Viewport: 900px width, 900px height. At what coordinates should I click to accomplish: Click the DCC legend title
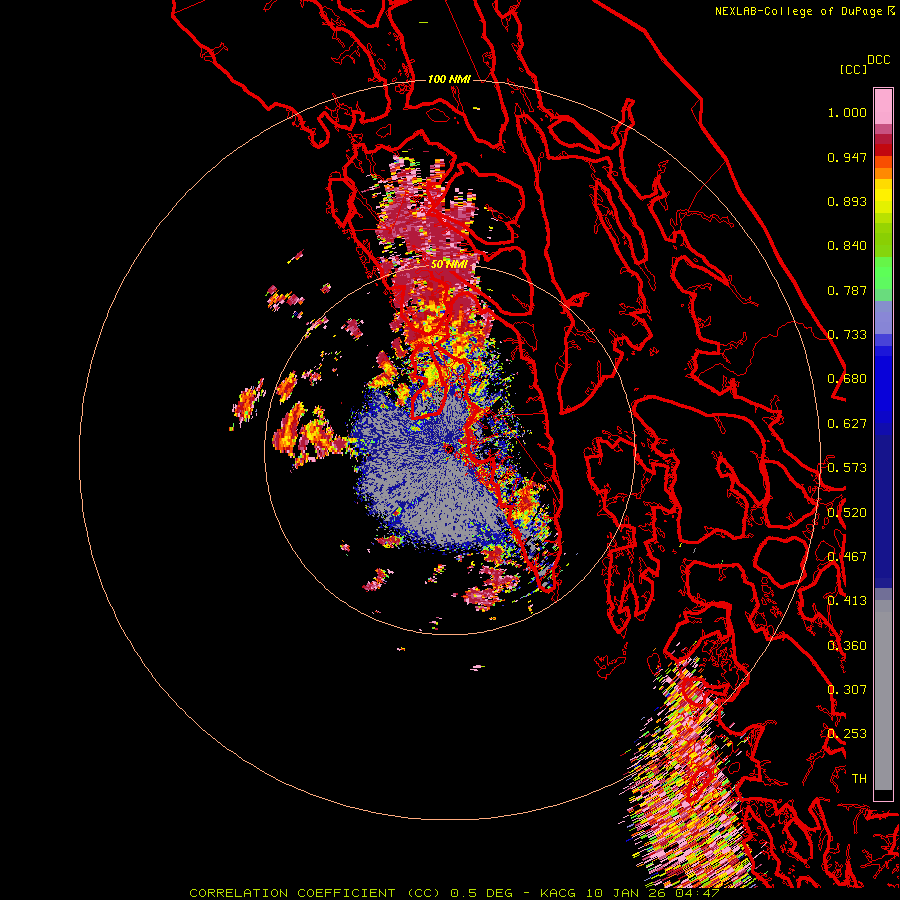click(x=879, y=60)
